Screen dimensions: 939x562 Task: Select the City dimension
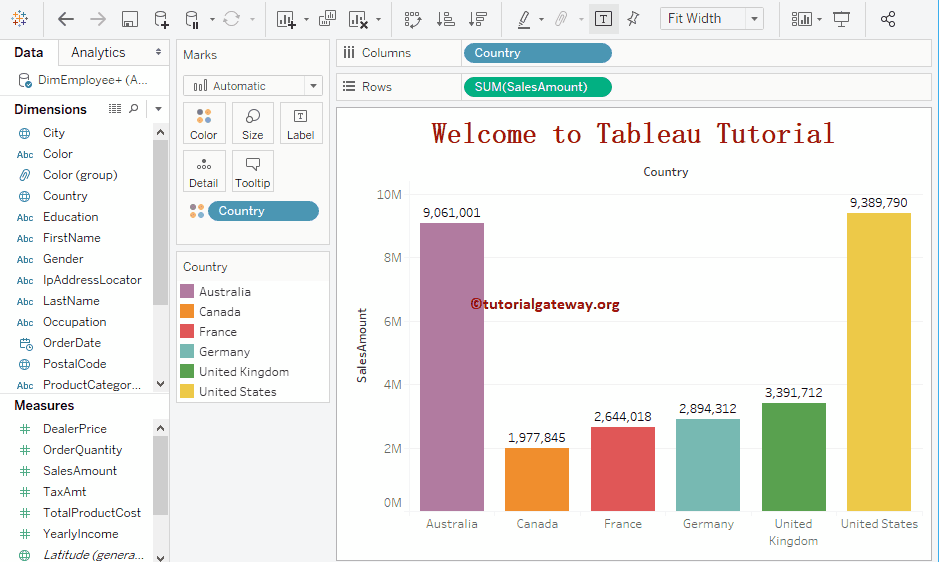point(54,133)
